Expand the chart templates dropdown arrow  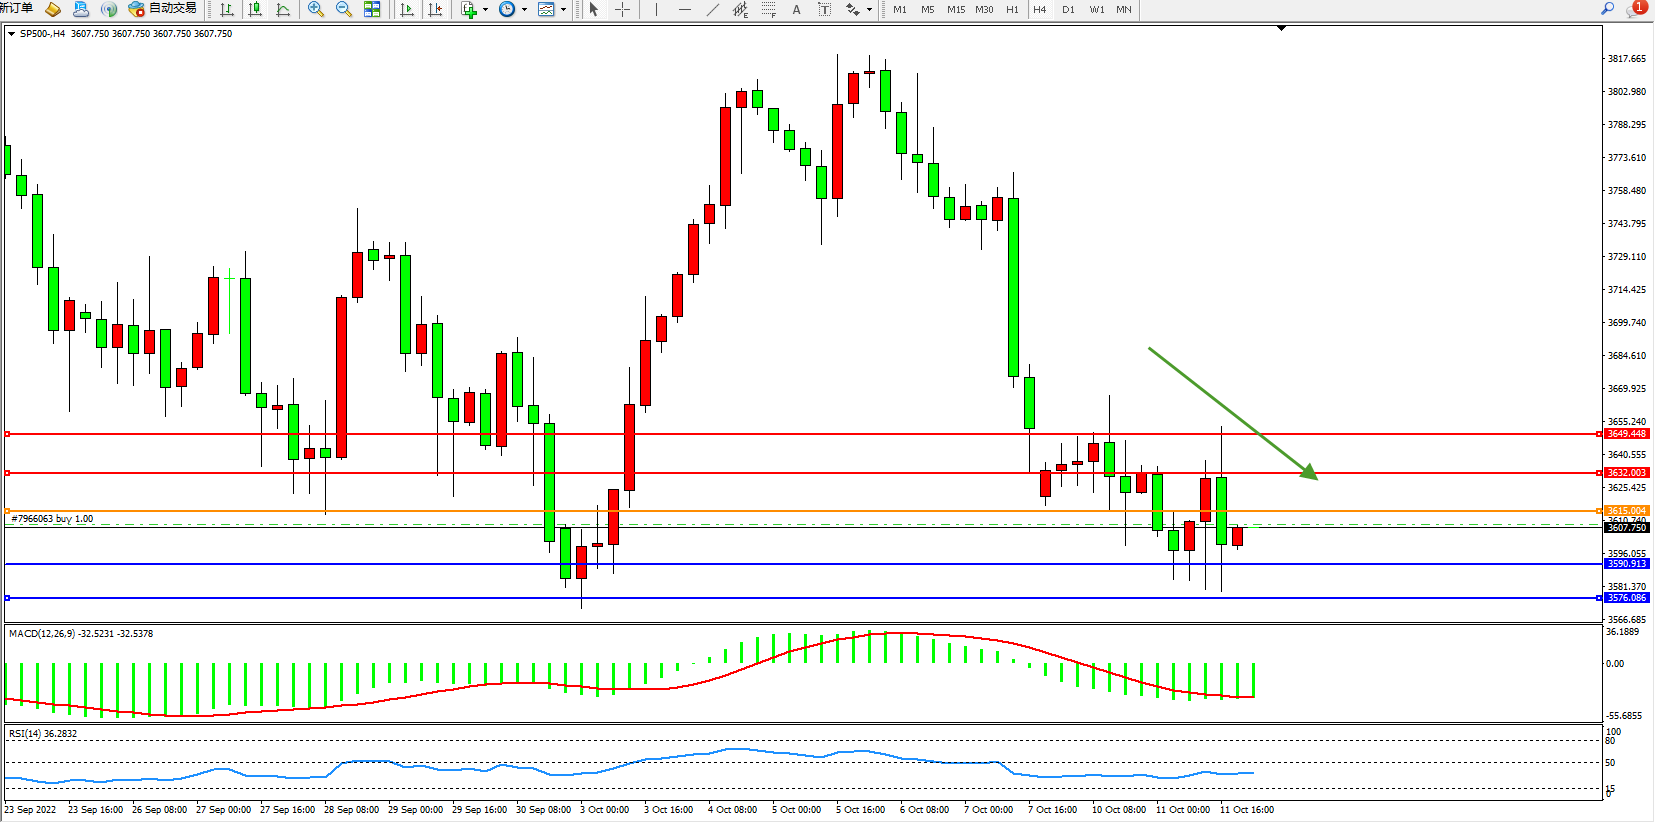pyautogui.click(x=563, y=9)
